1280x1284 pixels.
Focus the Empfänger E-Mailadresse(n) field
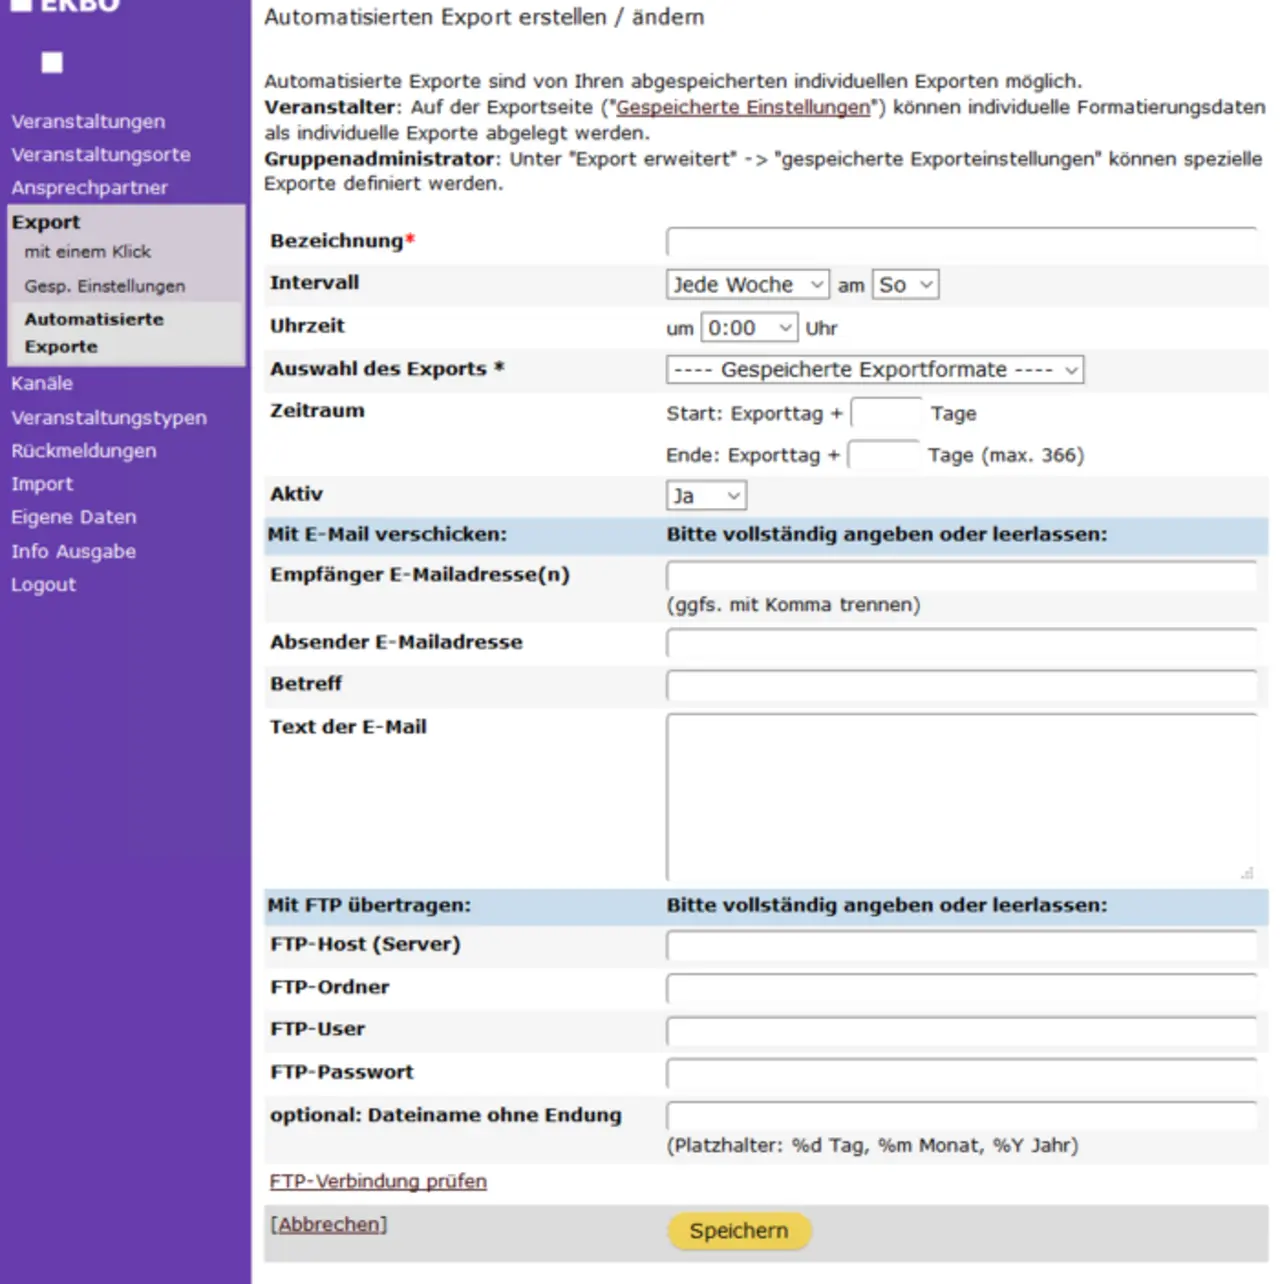pos(961,575)
